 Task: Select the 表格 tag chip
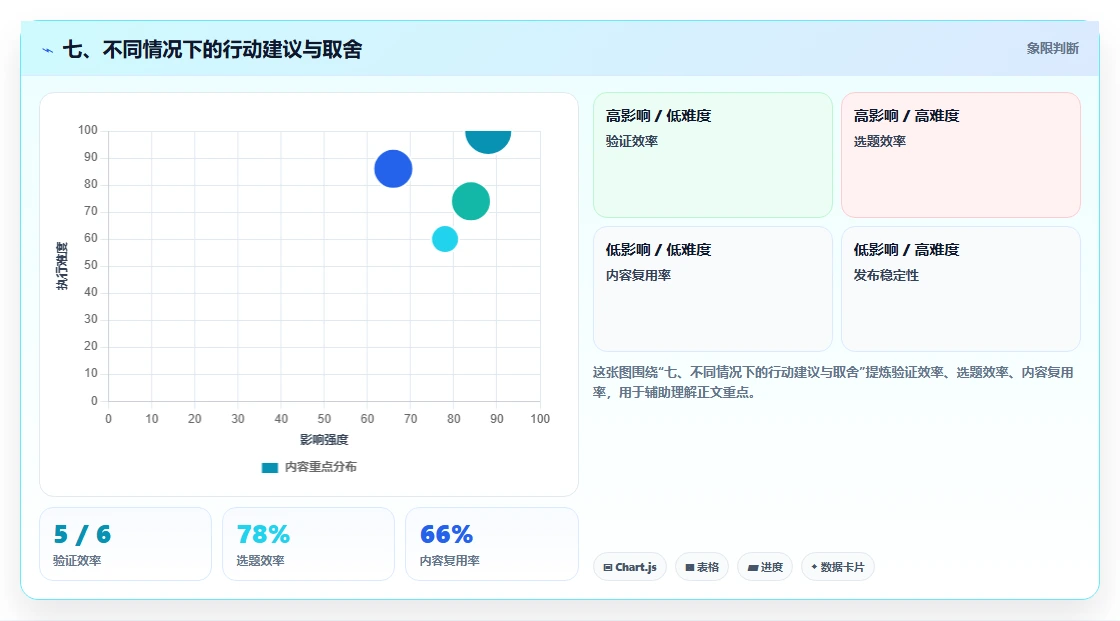tap(702, 567)
